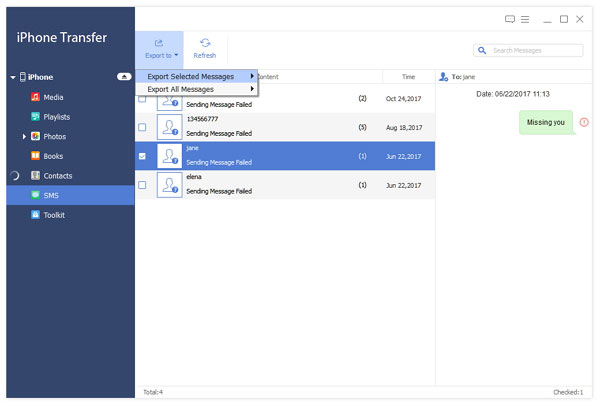Image resolution: width=600 pixels, height=406 pixels.
Task: Click the Checked:1 status text
Action: point(568,392)
